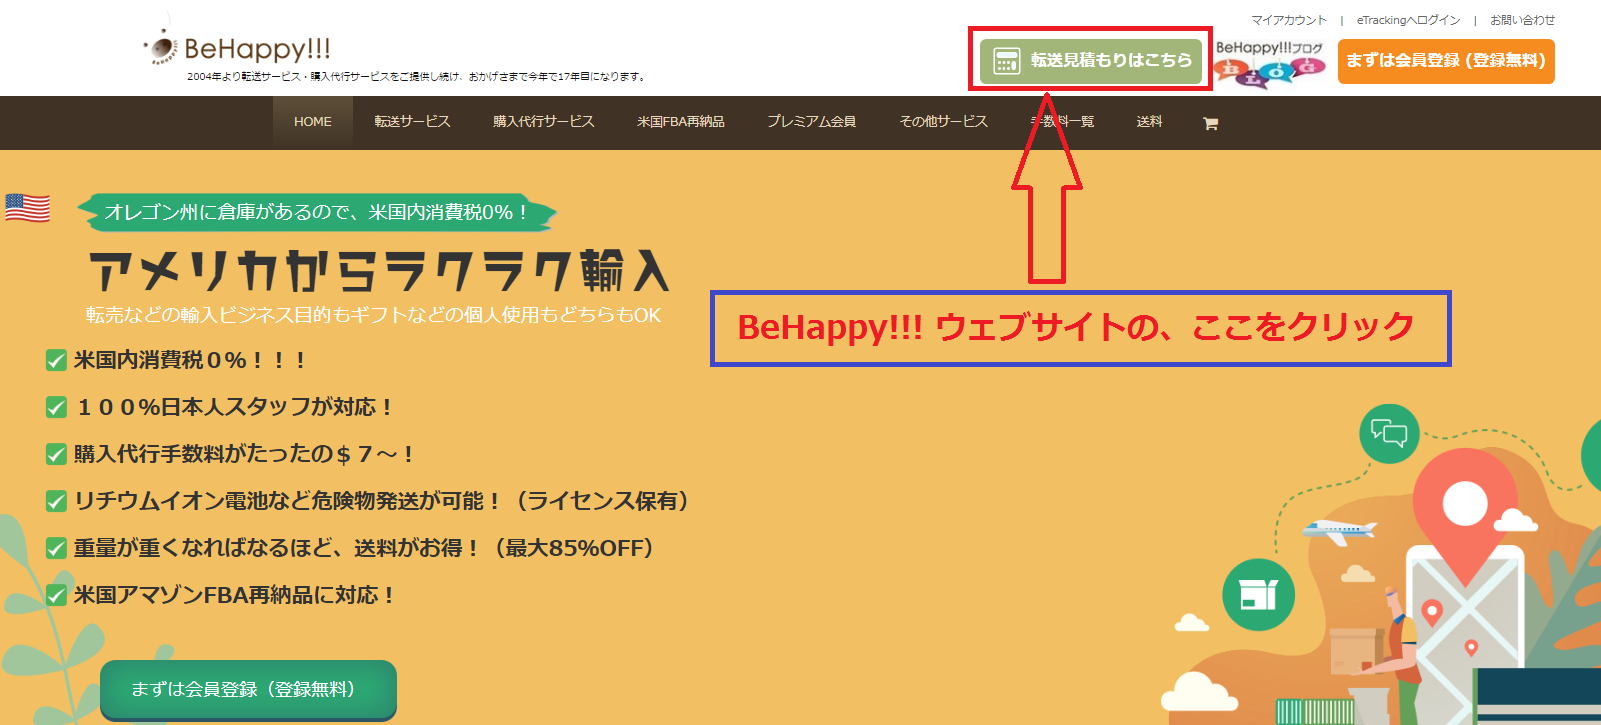Click the BeHappy!!! logo
Image resolution: width=1601 pixels, height=725 pixels.
pos(237,47)
